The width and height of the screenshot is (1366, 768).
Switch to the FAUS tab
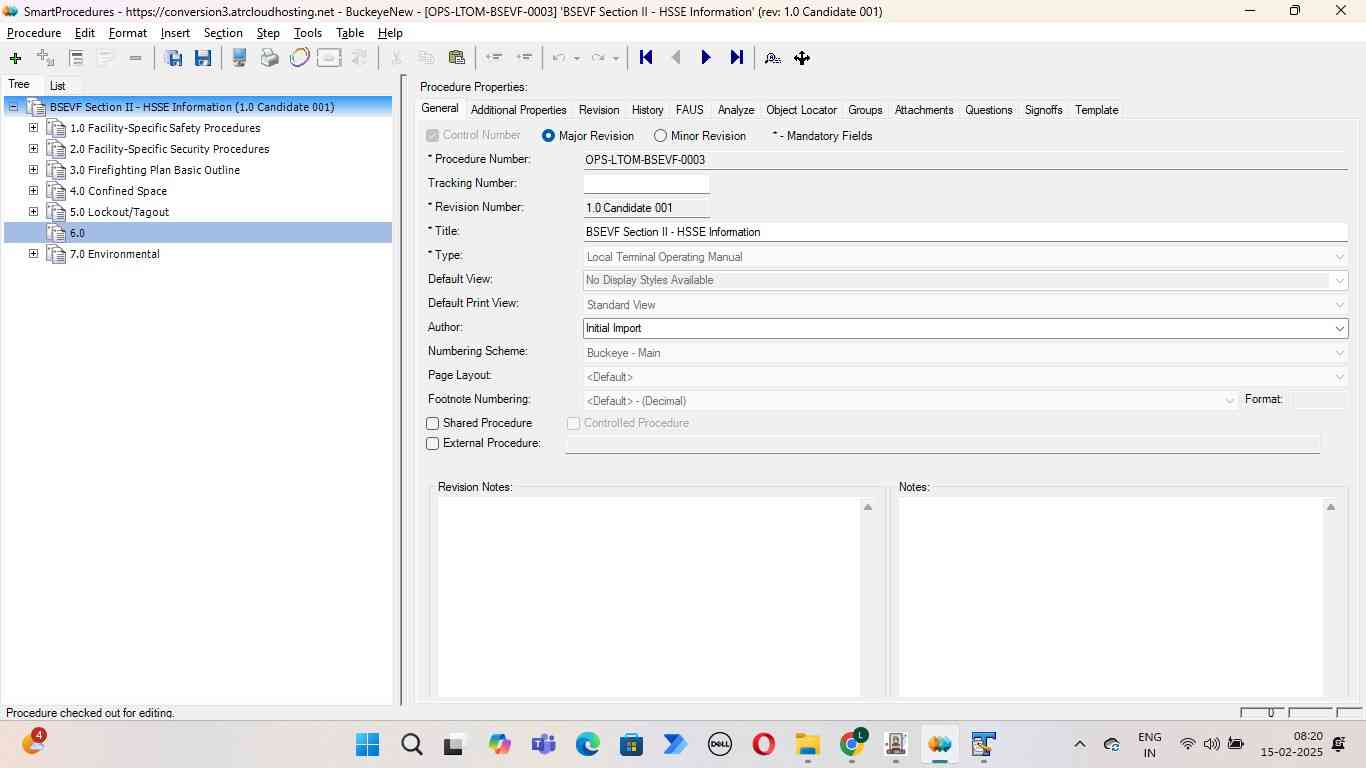(x=689, y=110)
